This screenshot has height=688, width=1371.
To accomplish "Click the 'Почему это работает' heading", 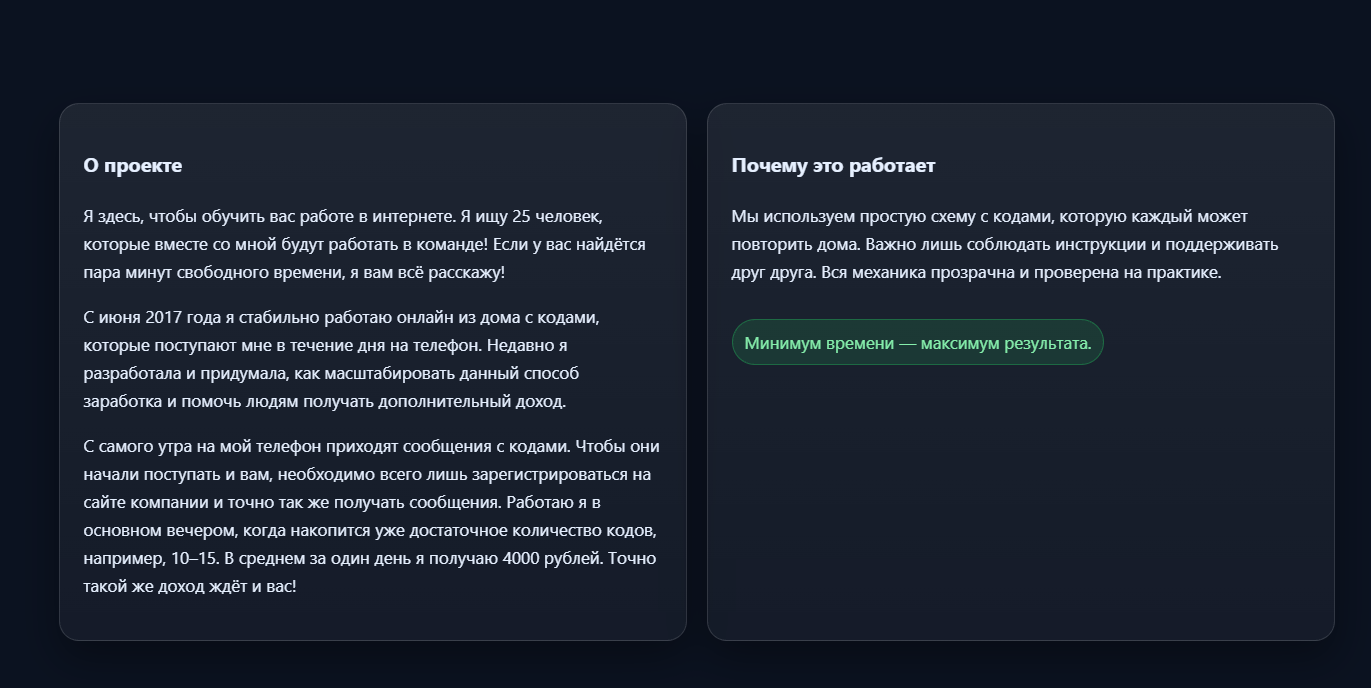I will [833, 166].
